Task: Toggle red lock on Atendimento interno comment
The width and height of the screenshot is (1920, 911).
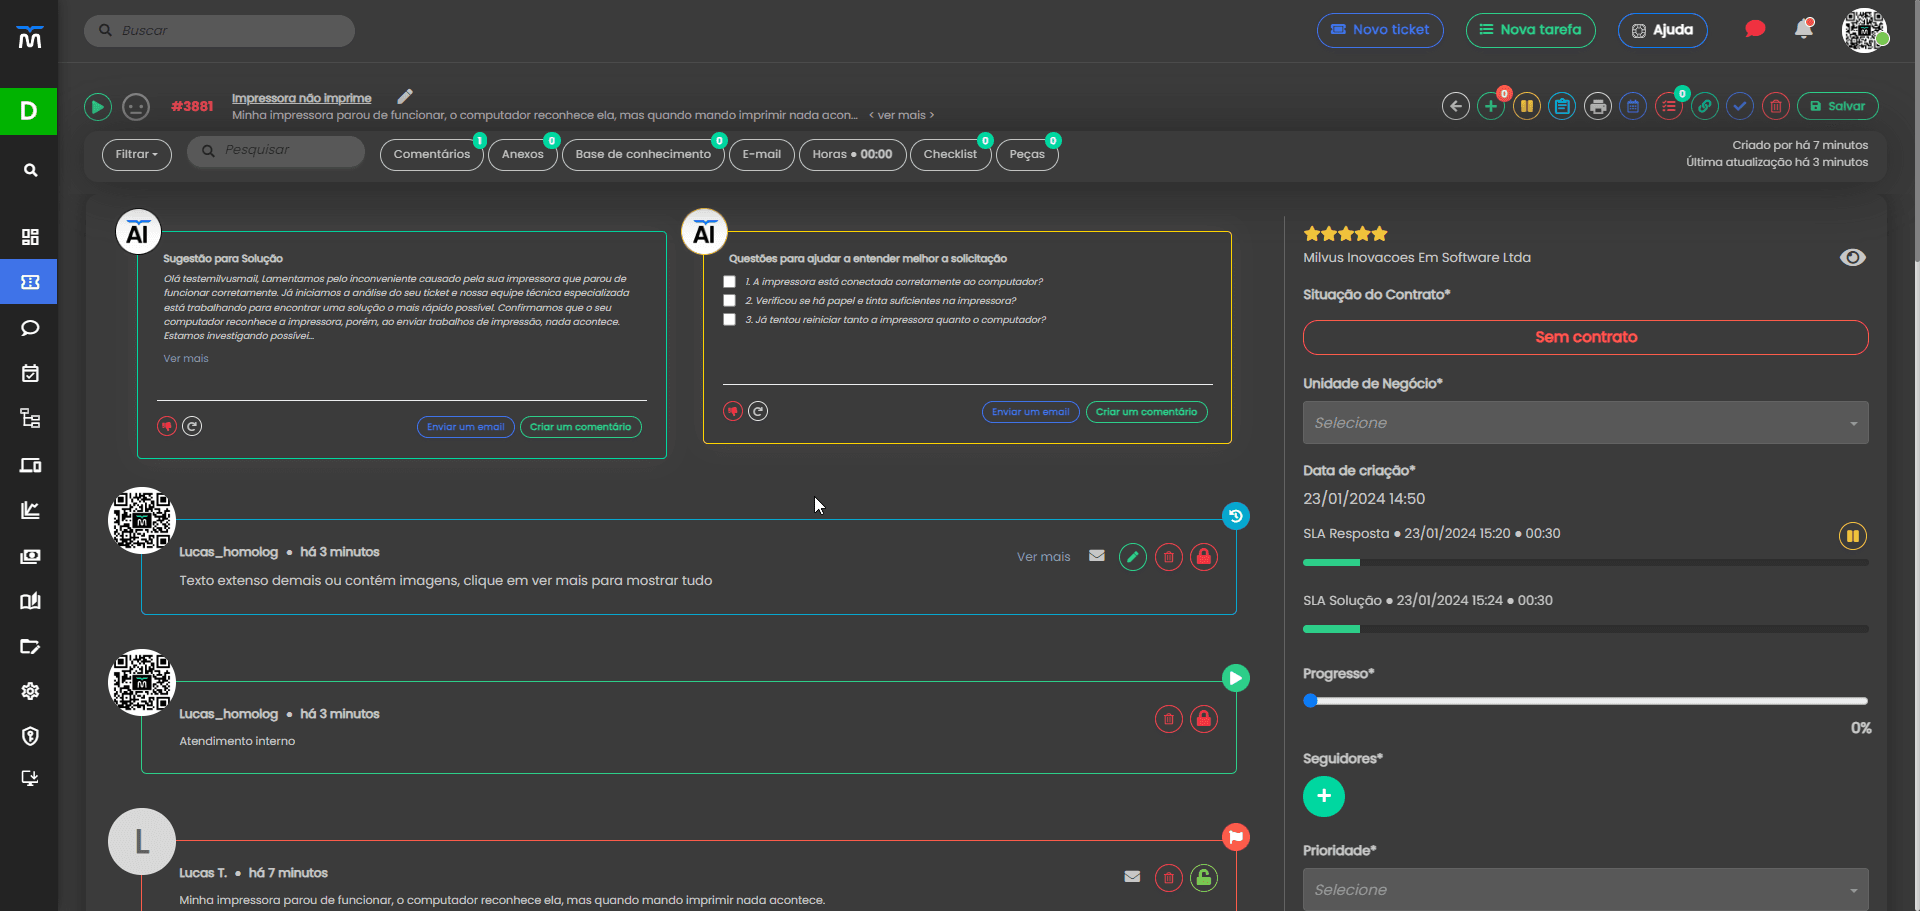Action: (x=1204, y=719)
